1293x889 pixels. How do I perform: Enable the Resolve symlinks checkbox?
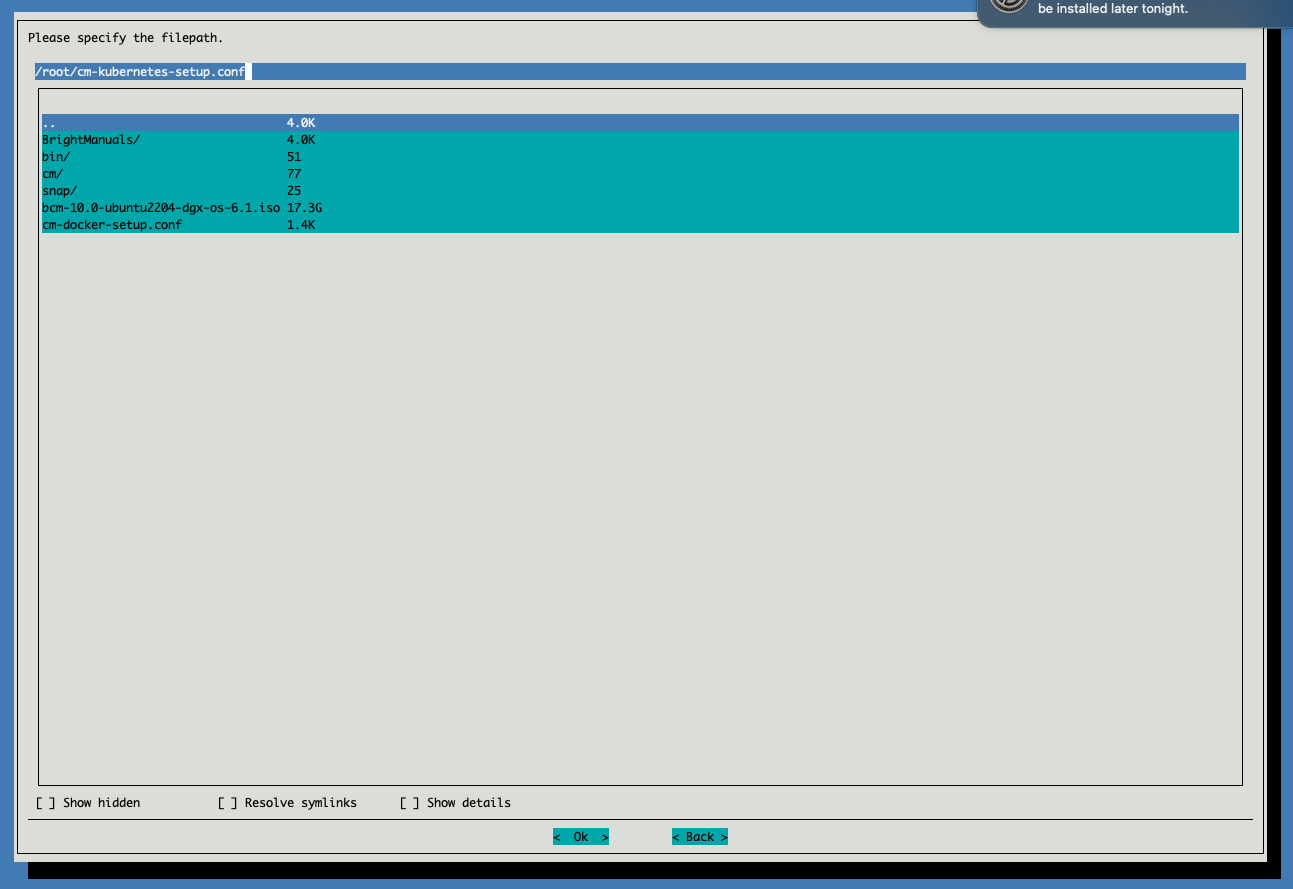coord(227,803)
